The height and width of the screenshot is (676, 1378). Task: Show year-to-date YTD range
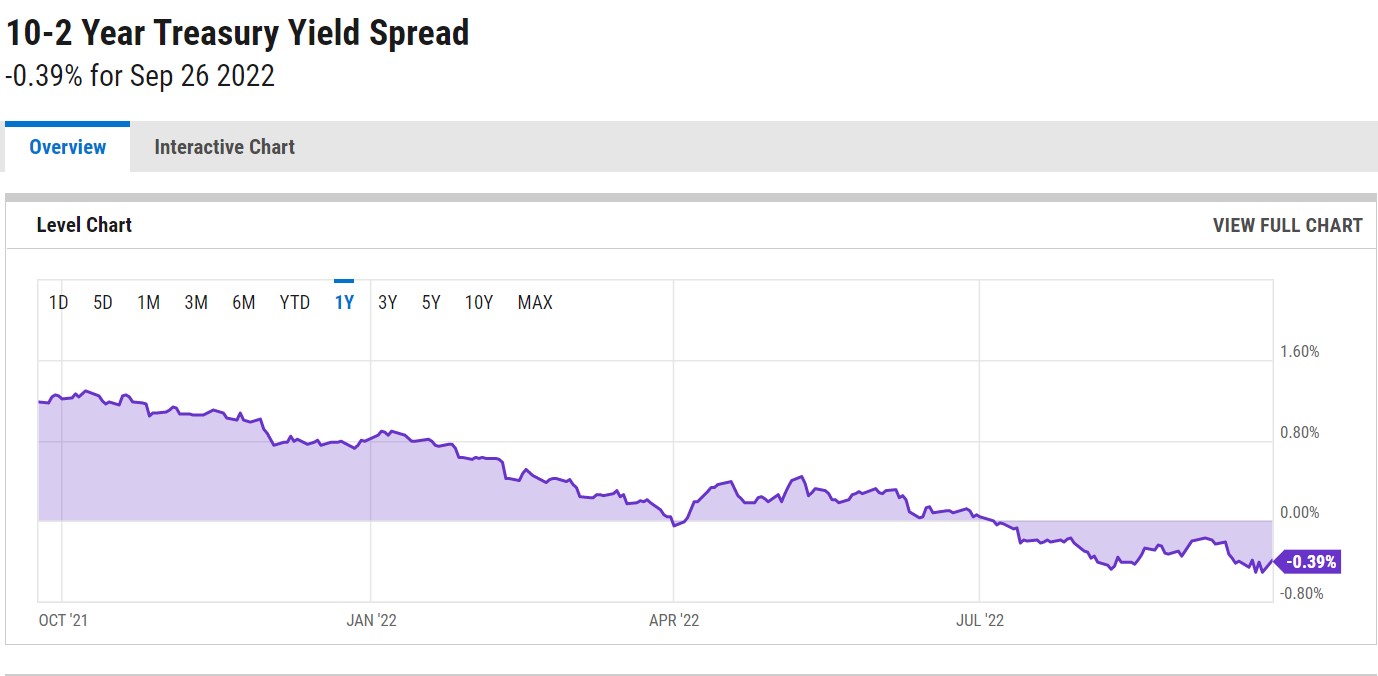point(295,302)
